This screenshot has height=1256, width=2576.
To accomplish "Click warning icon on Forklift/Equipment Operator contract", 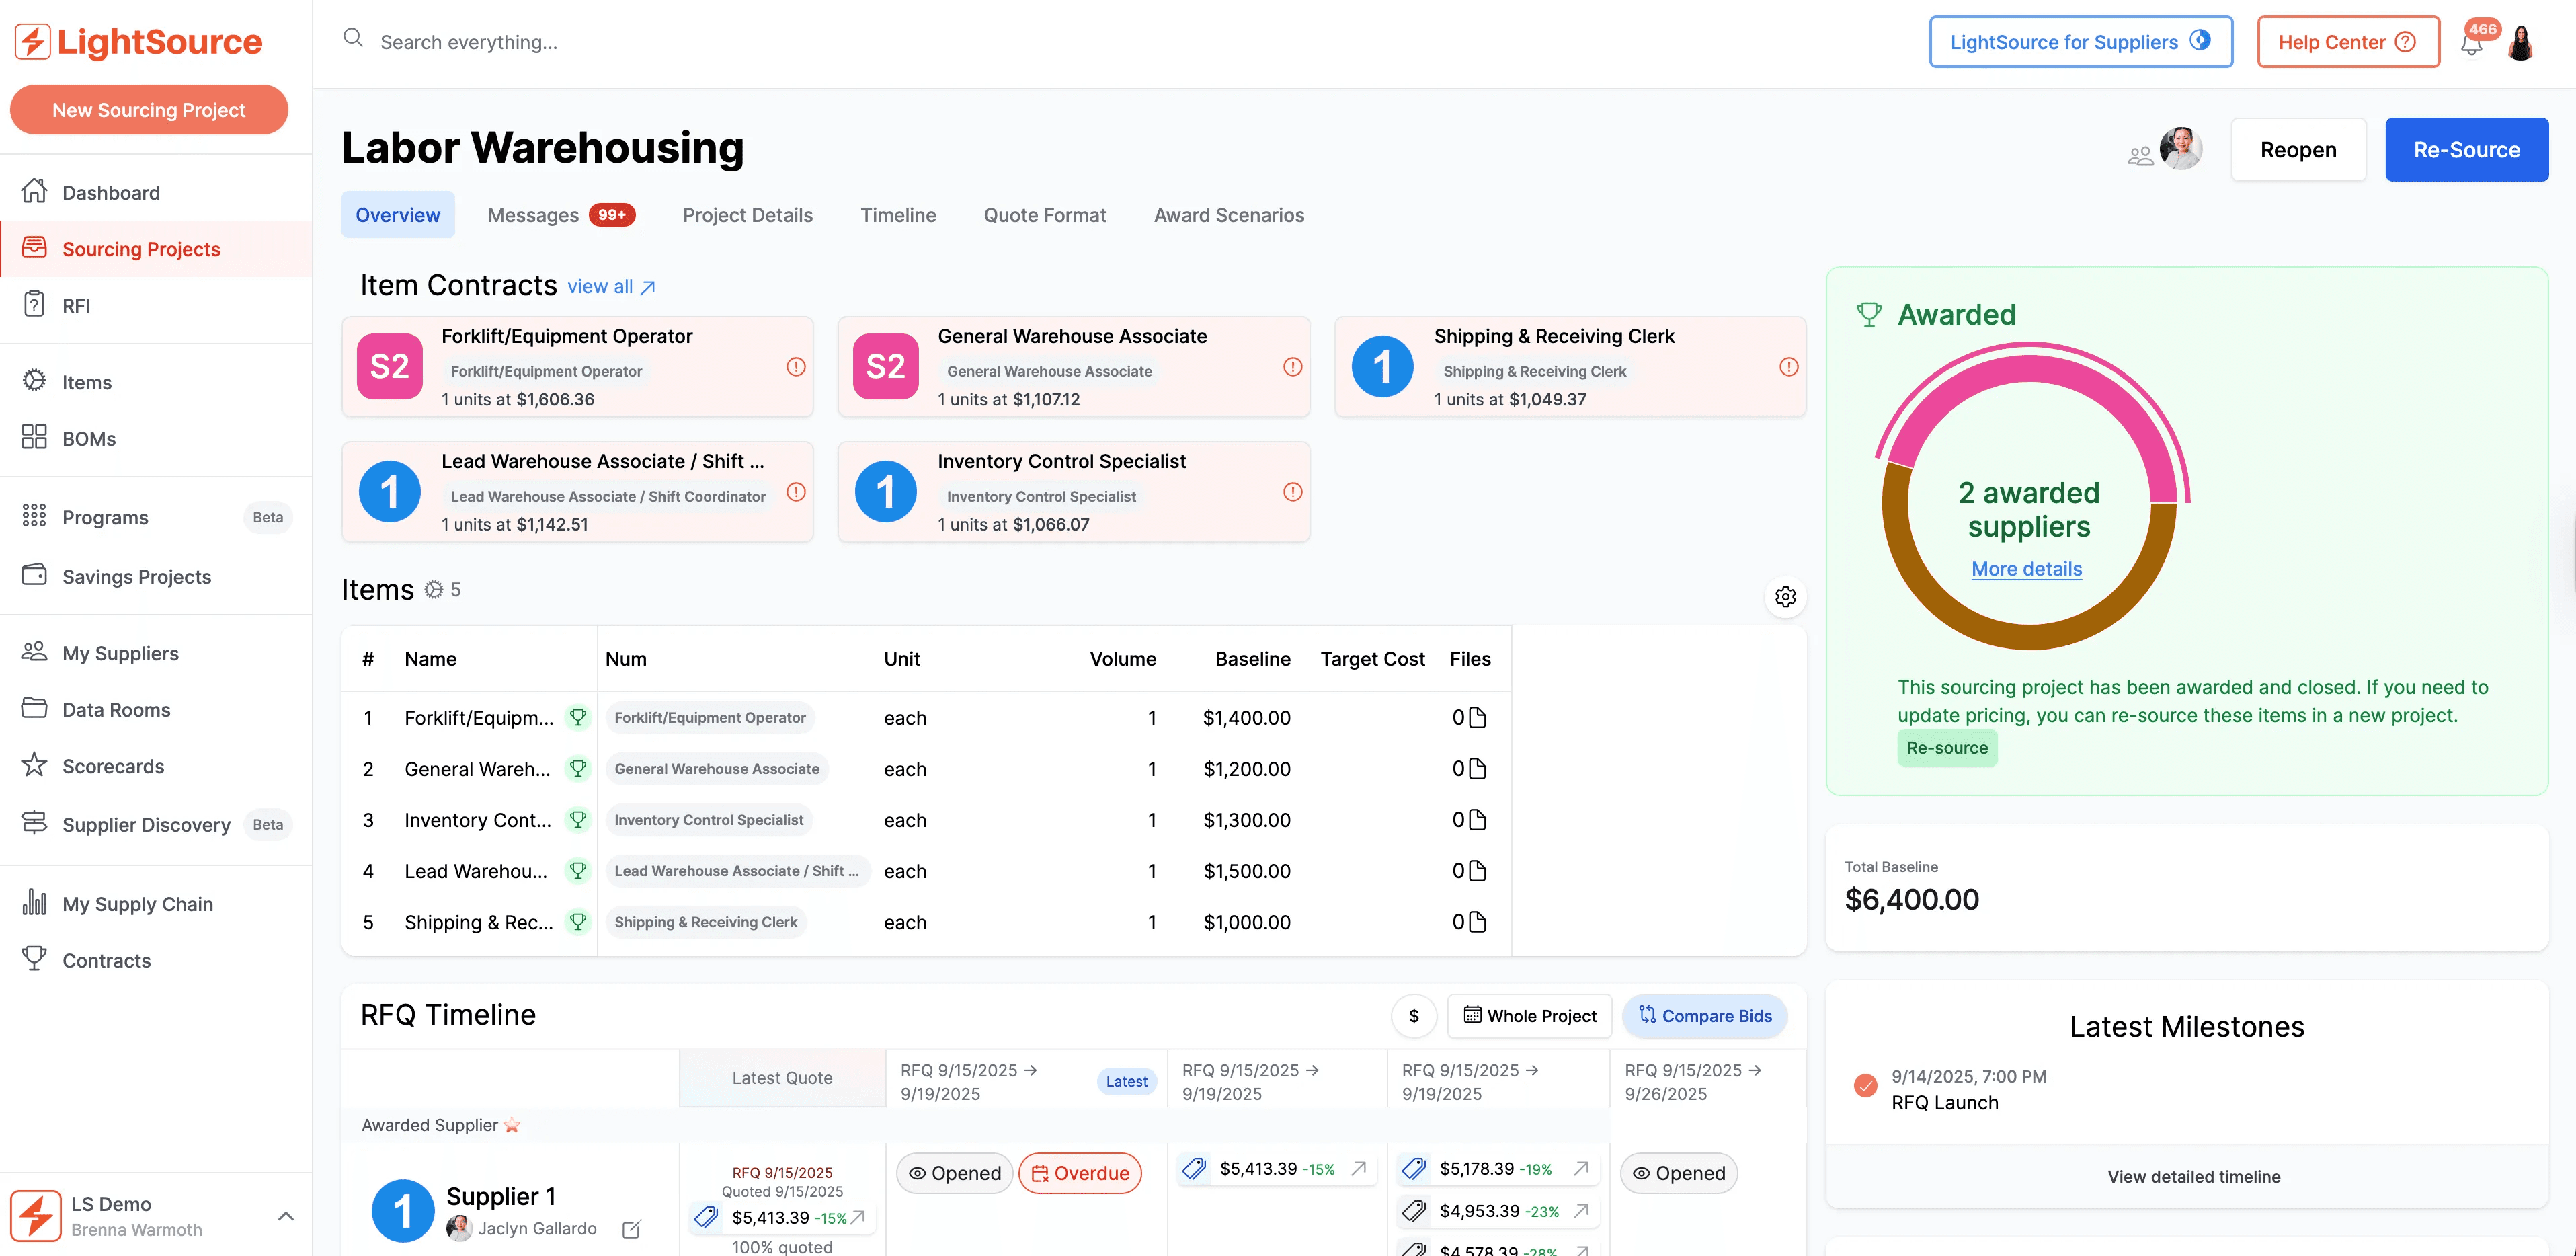I will (796, 367).
